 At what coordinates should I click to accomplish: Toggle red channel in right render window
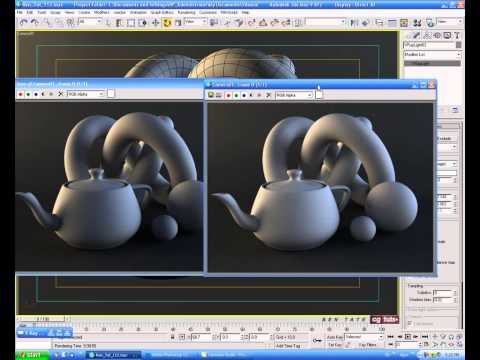coord(228,95)
